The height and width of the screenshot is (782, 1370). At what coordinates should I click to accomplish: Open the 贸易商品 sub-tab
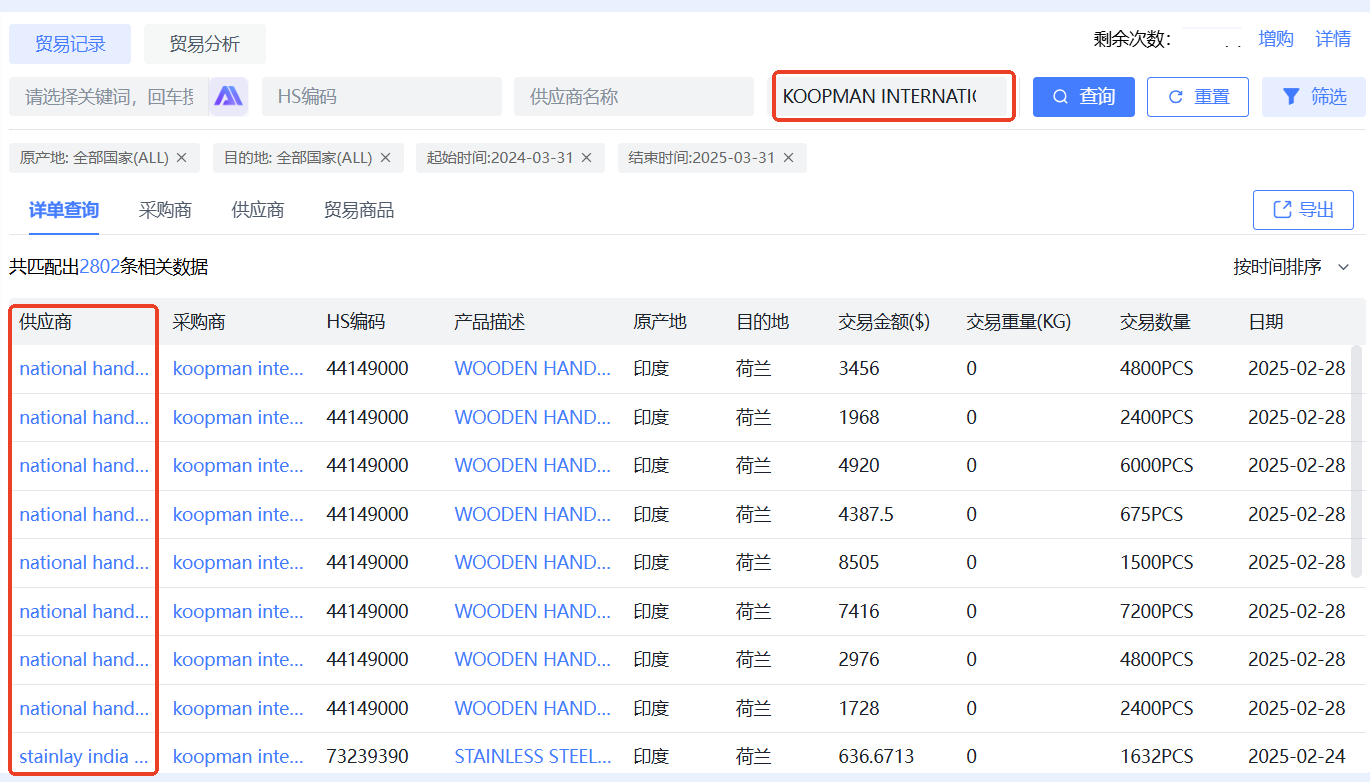pyautogui.click(x=359, y=210)
